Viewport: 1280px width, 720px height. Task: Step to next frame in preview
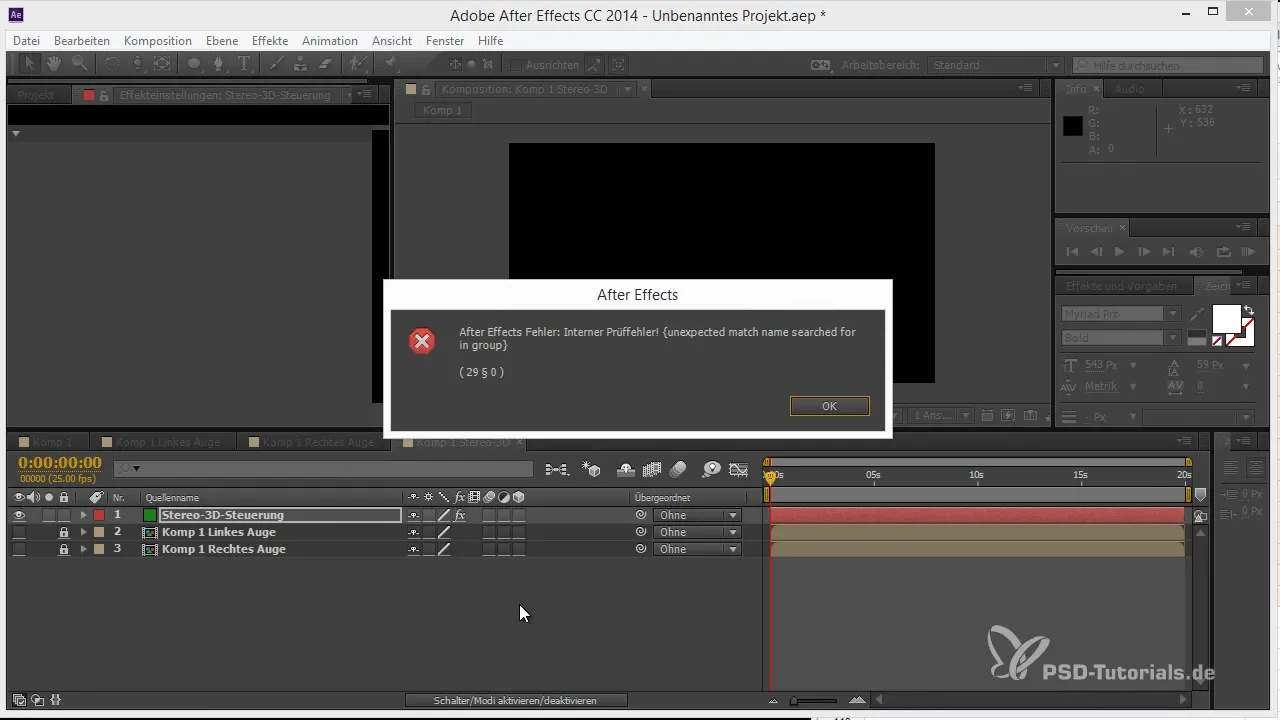[1144, 252]
